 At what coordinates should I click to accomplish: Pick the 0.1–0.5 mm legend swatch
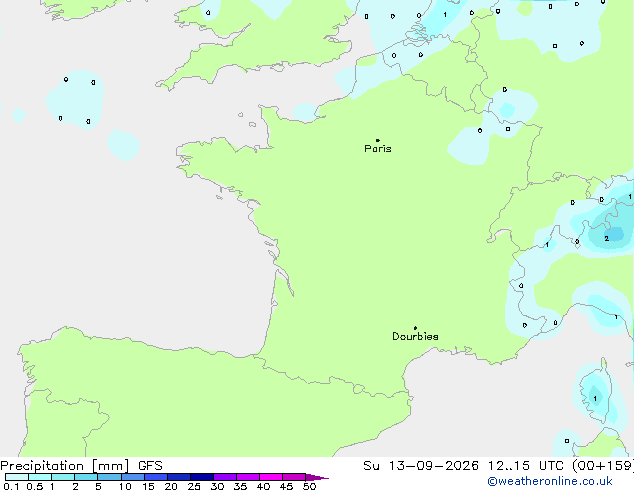pos(17,477)
